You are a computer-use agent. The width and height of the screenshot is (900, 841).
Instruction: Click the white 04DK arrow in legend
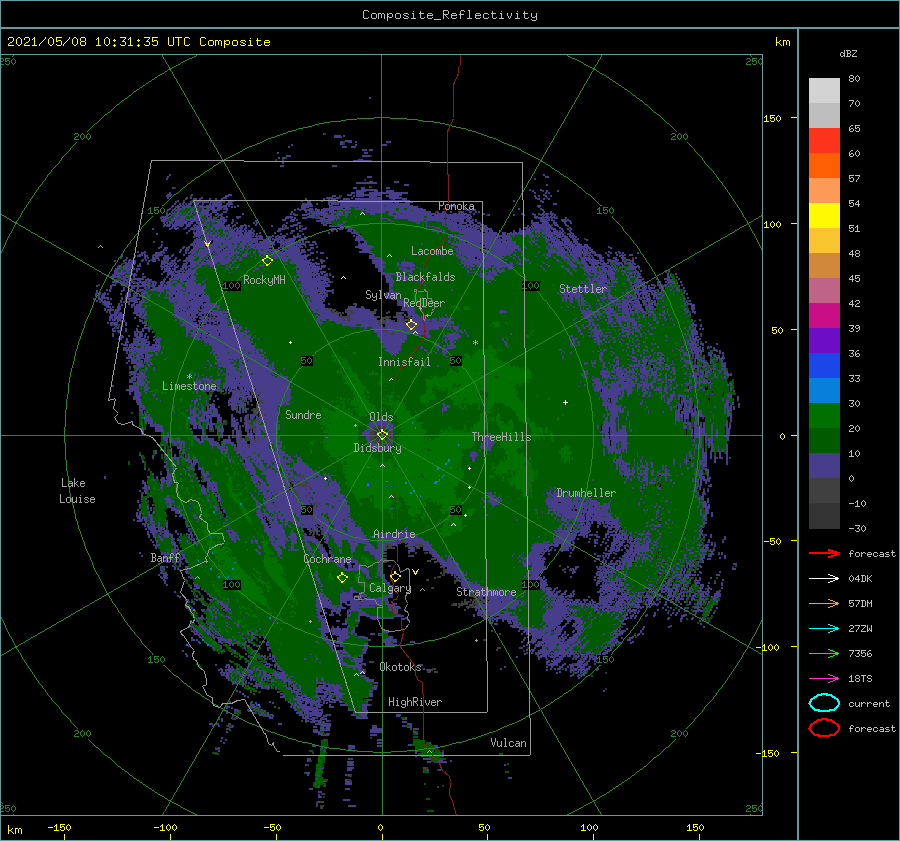(824, 579)
